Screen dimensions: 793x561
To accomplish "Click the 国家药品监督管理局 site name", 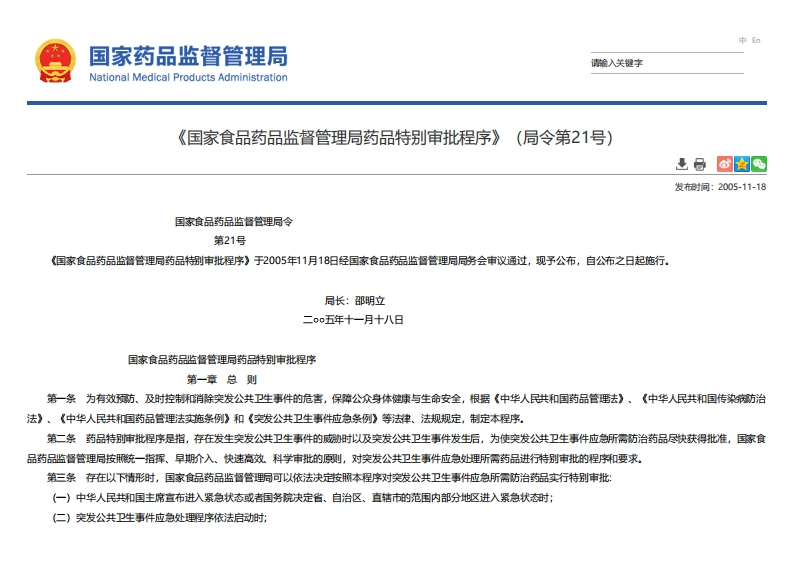I will (x=188, y=55).
